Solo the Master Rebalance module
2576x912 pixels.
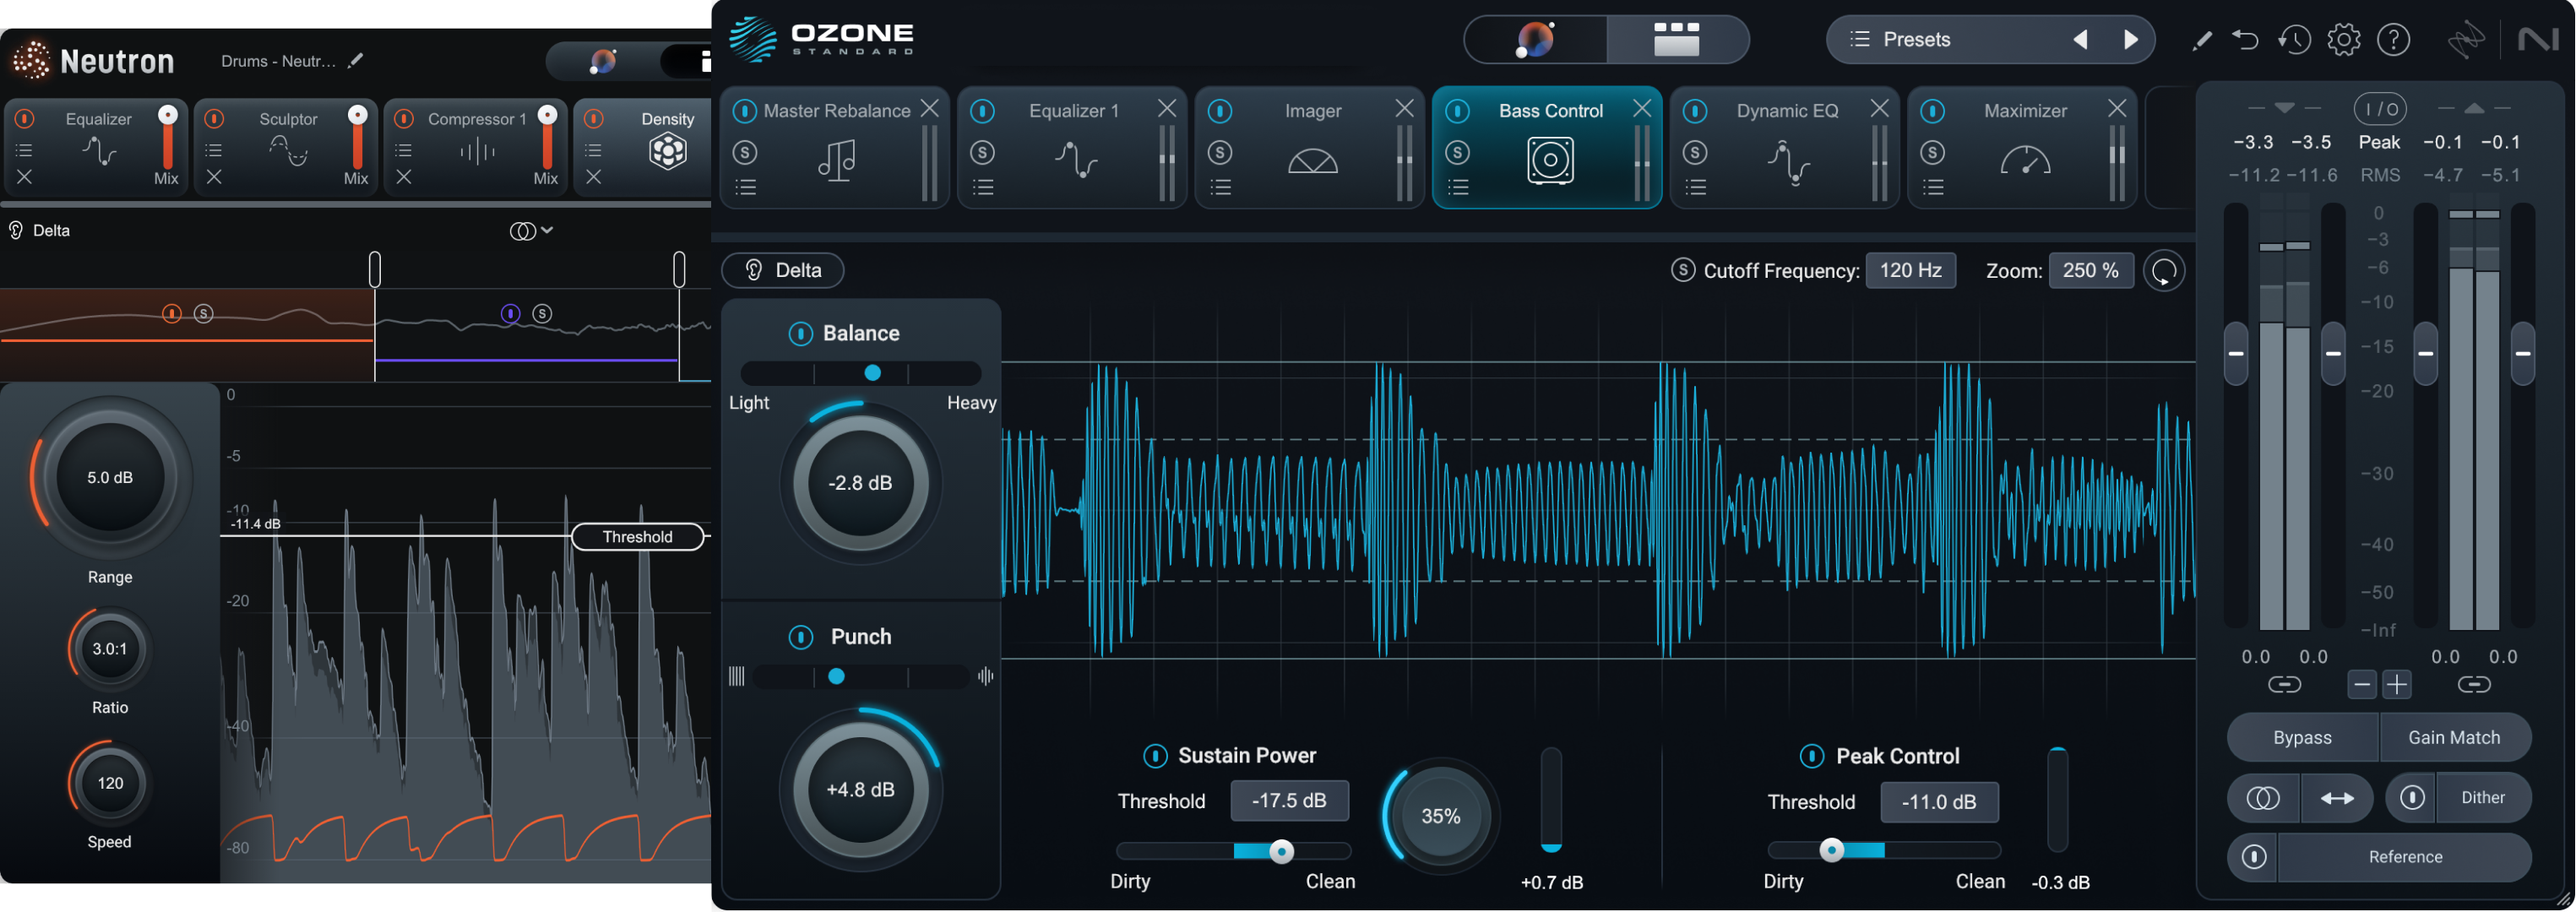744,152
